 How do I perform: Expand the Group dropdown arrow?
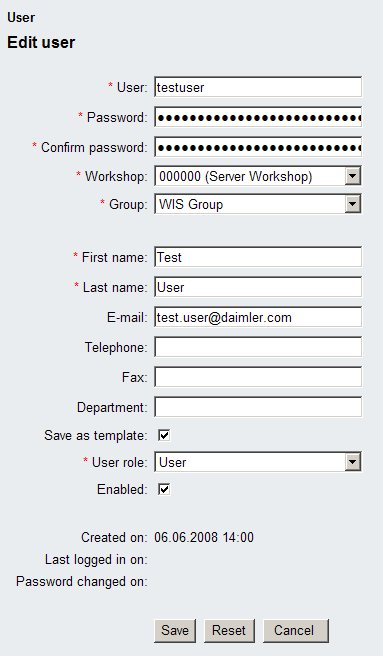[x=353, y=205]
